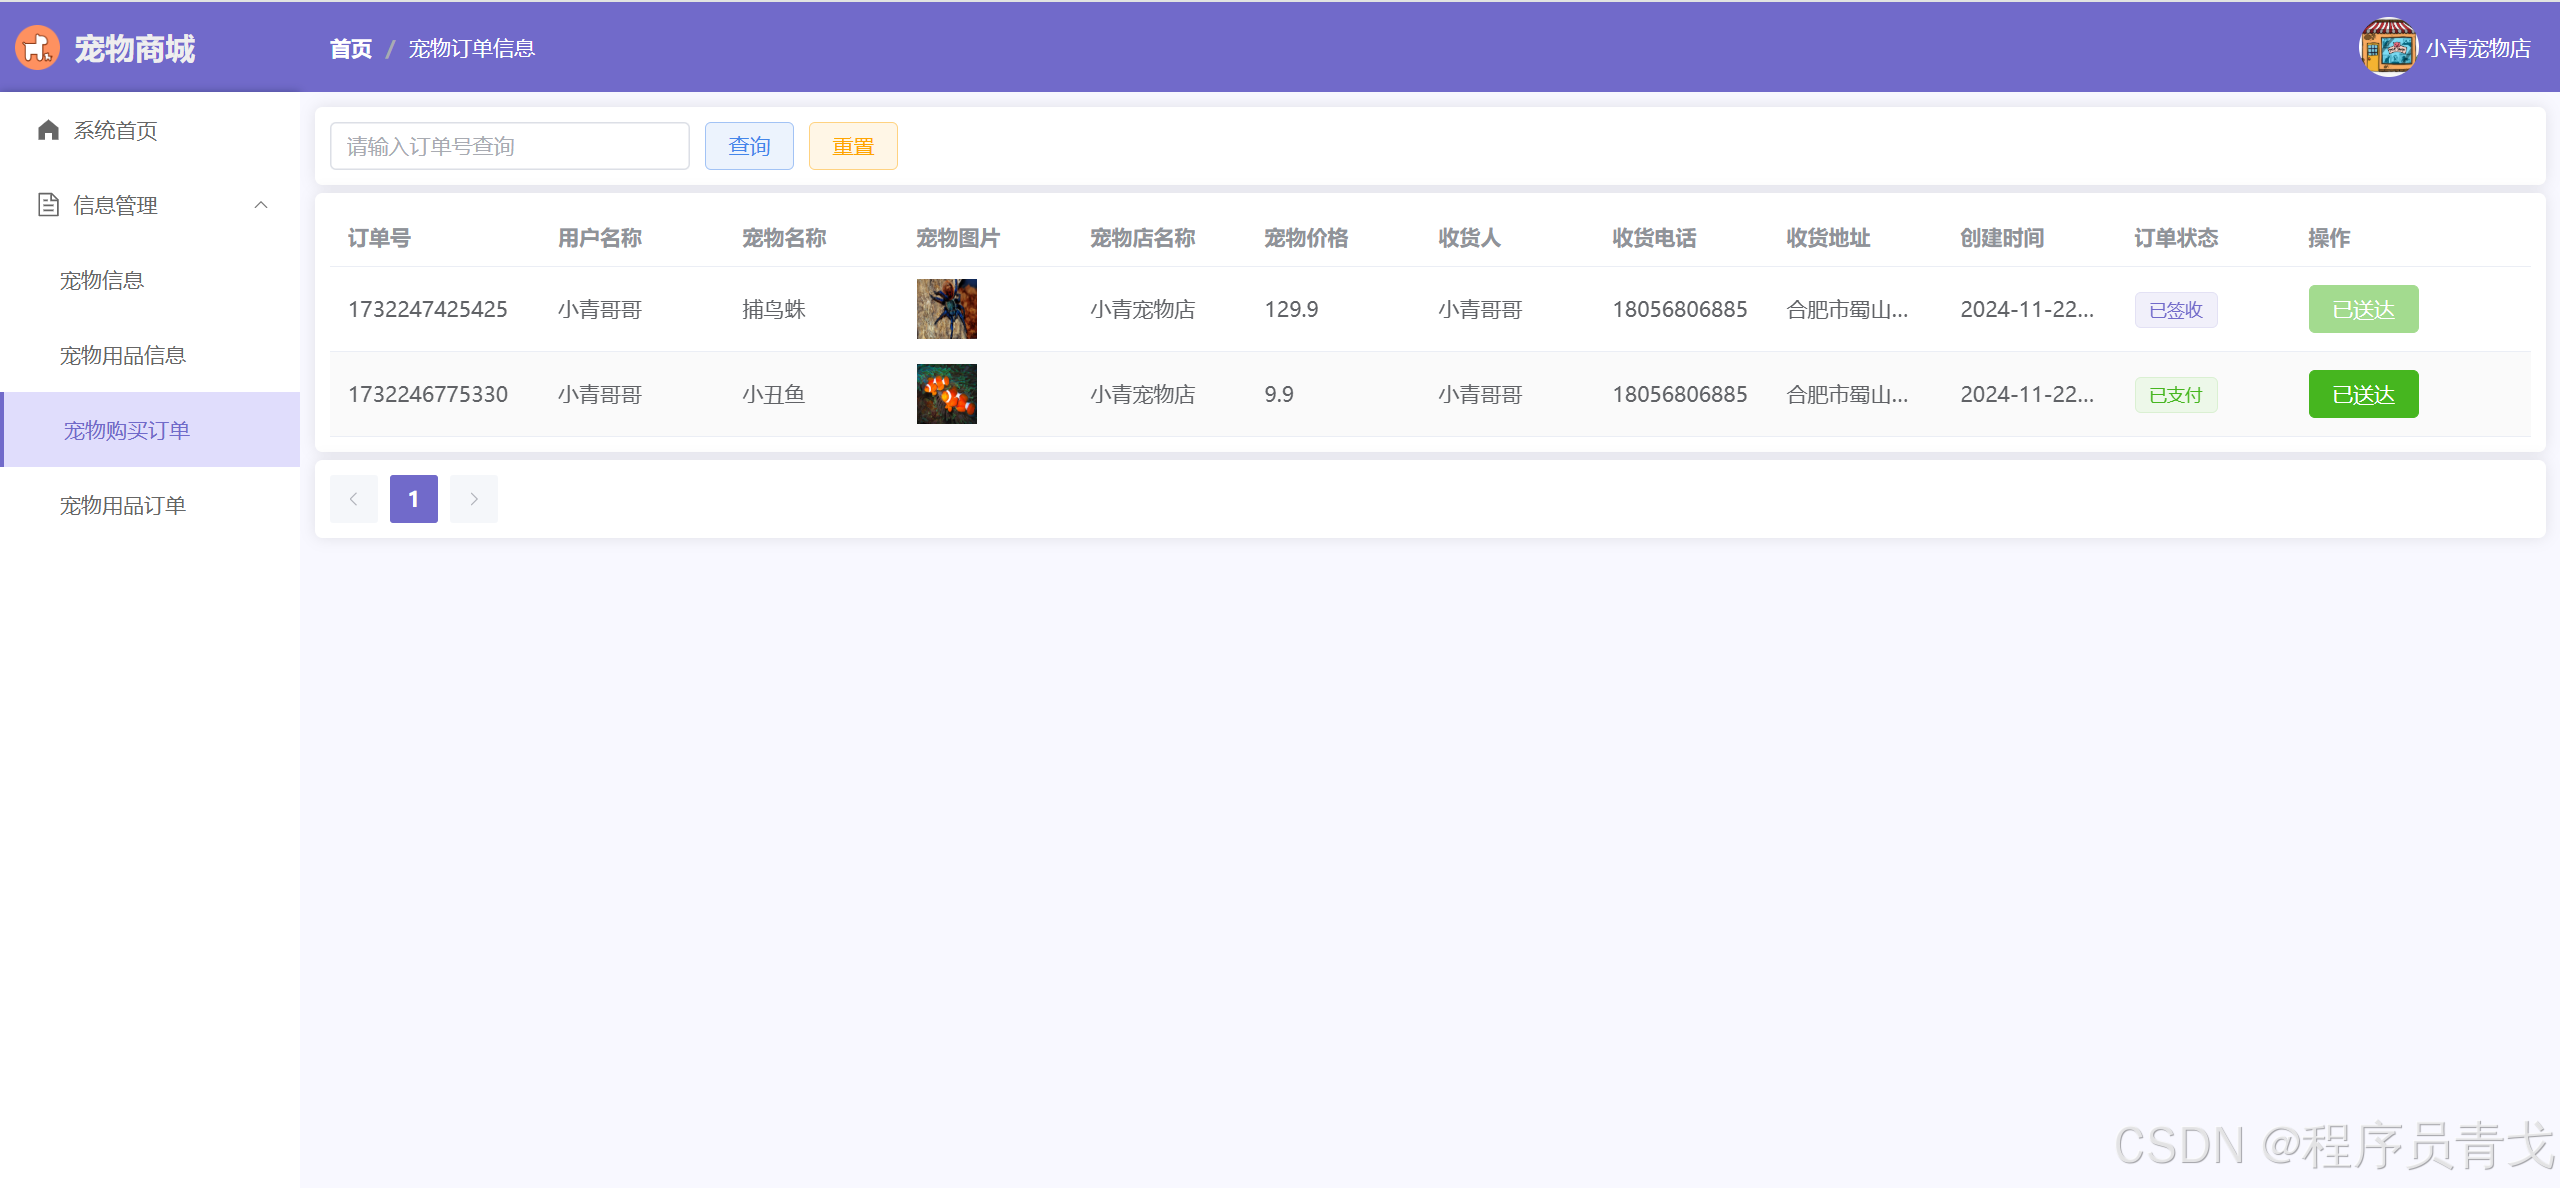Click the 查询 search button
The image size is (2560, 1188).
(x=749, y=146)
